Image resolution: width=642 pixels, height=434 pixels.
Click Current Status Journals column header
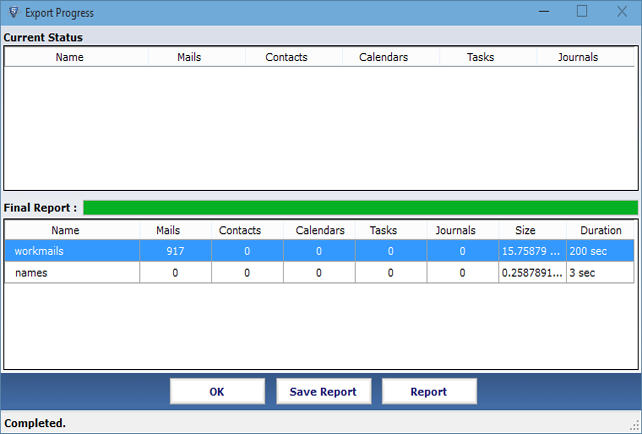click(x=585, y=57)
